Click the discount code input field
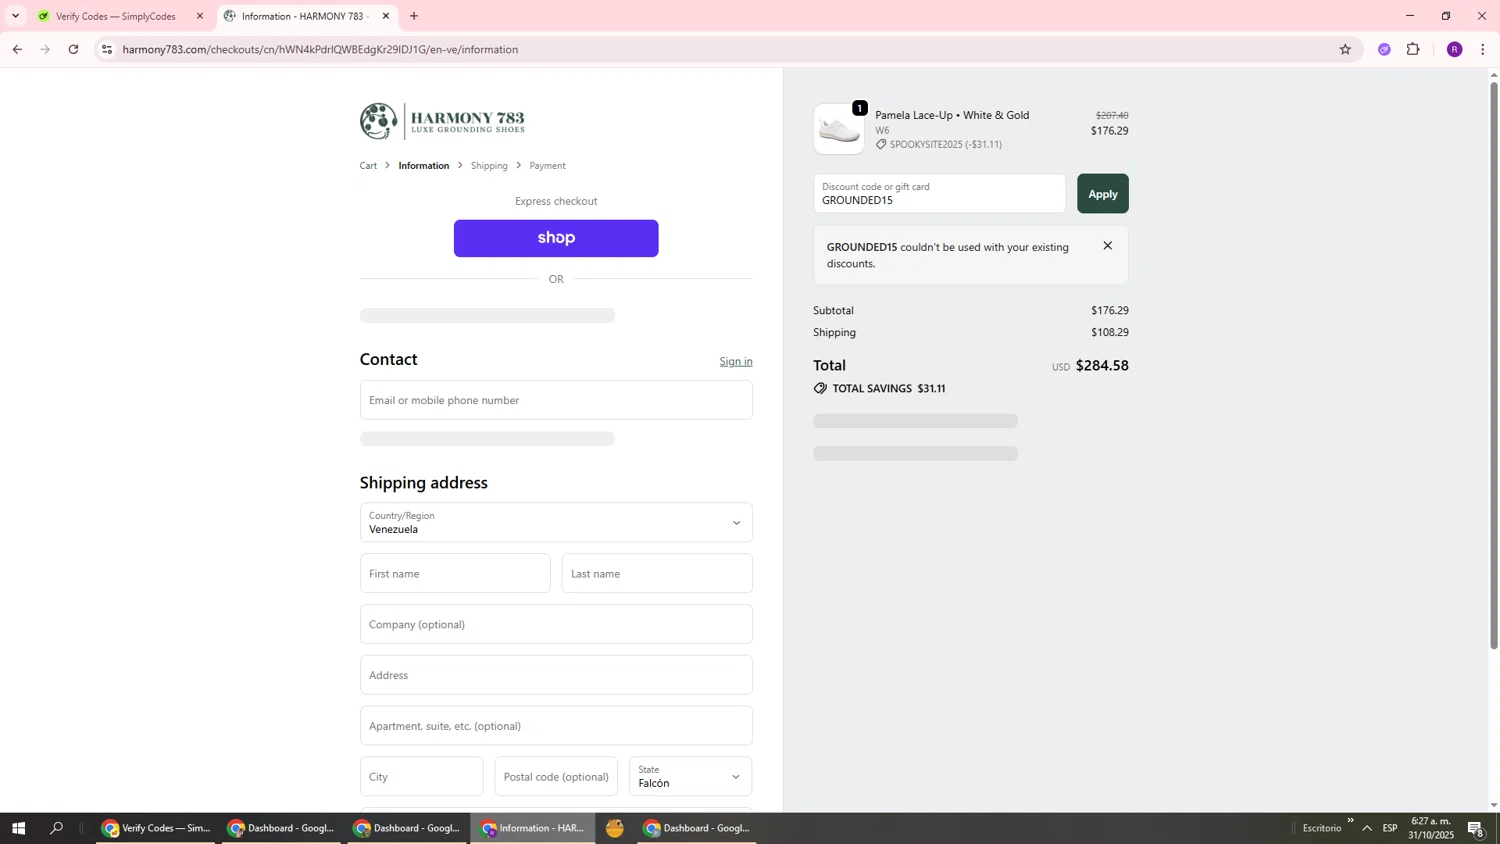This screenshot has height=844, width=1500. (939, 194)
